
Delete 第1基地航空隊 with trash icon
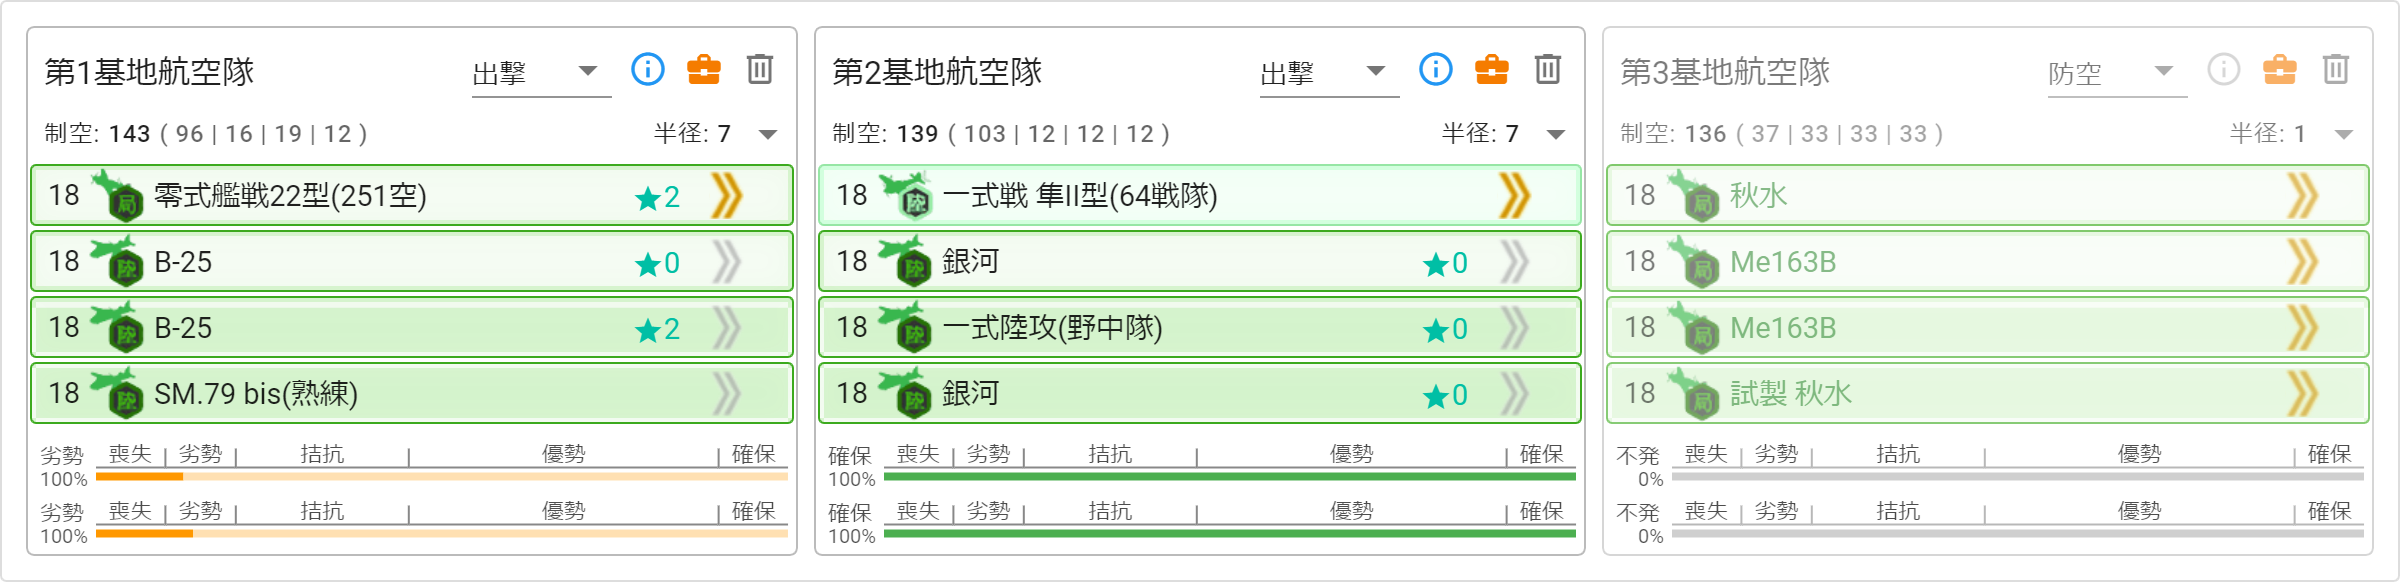[760, 69]
